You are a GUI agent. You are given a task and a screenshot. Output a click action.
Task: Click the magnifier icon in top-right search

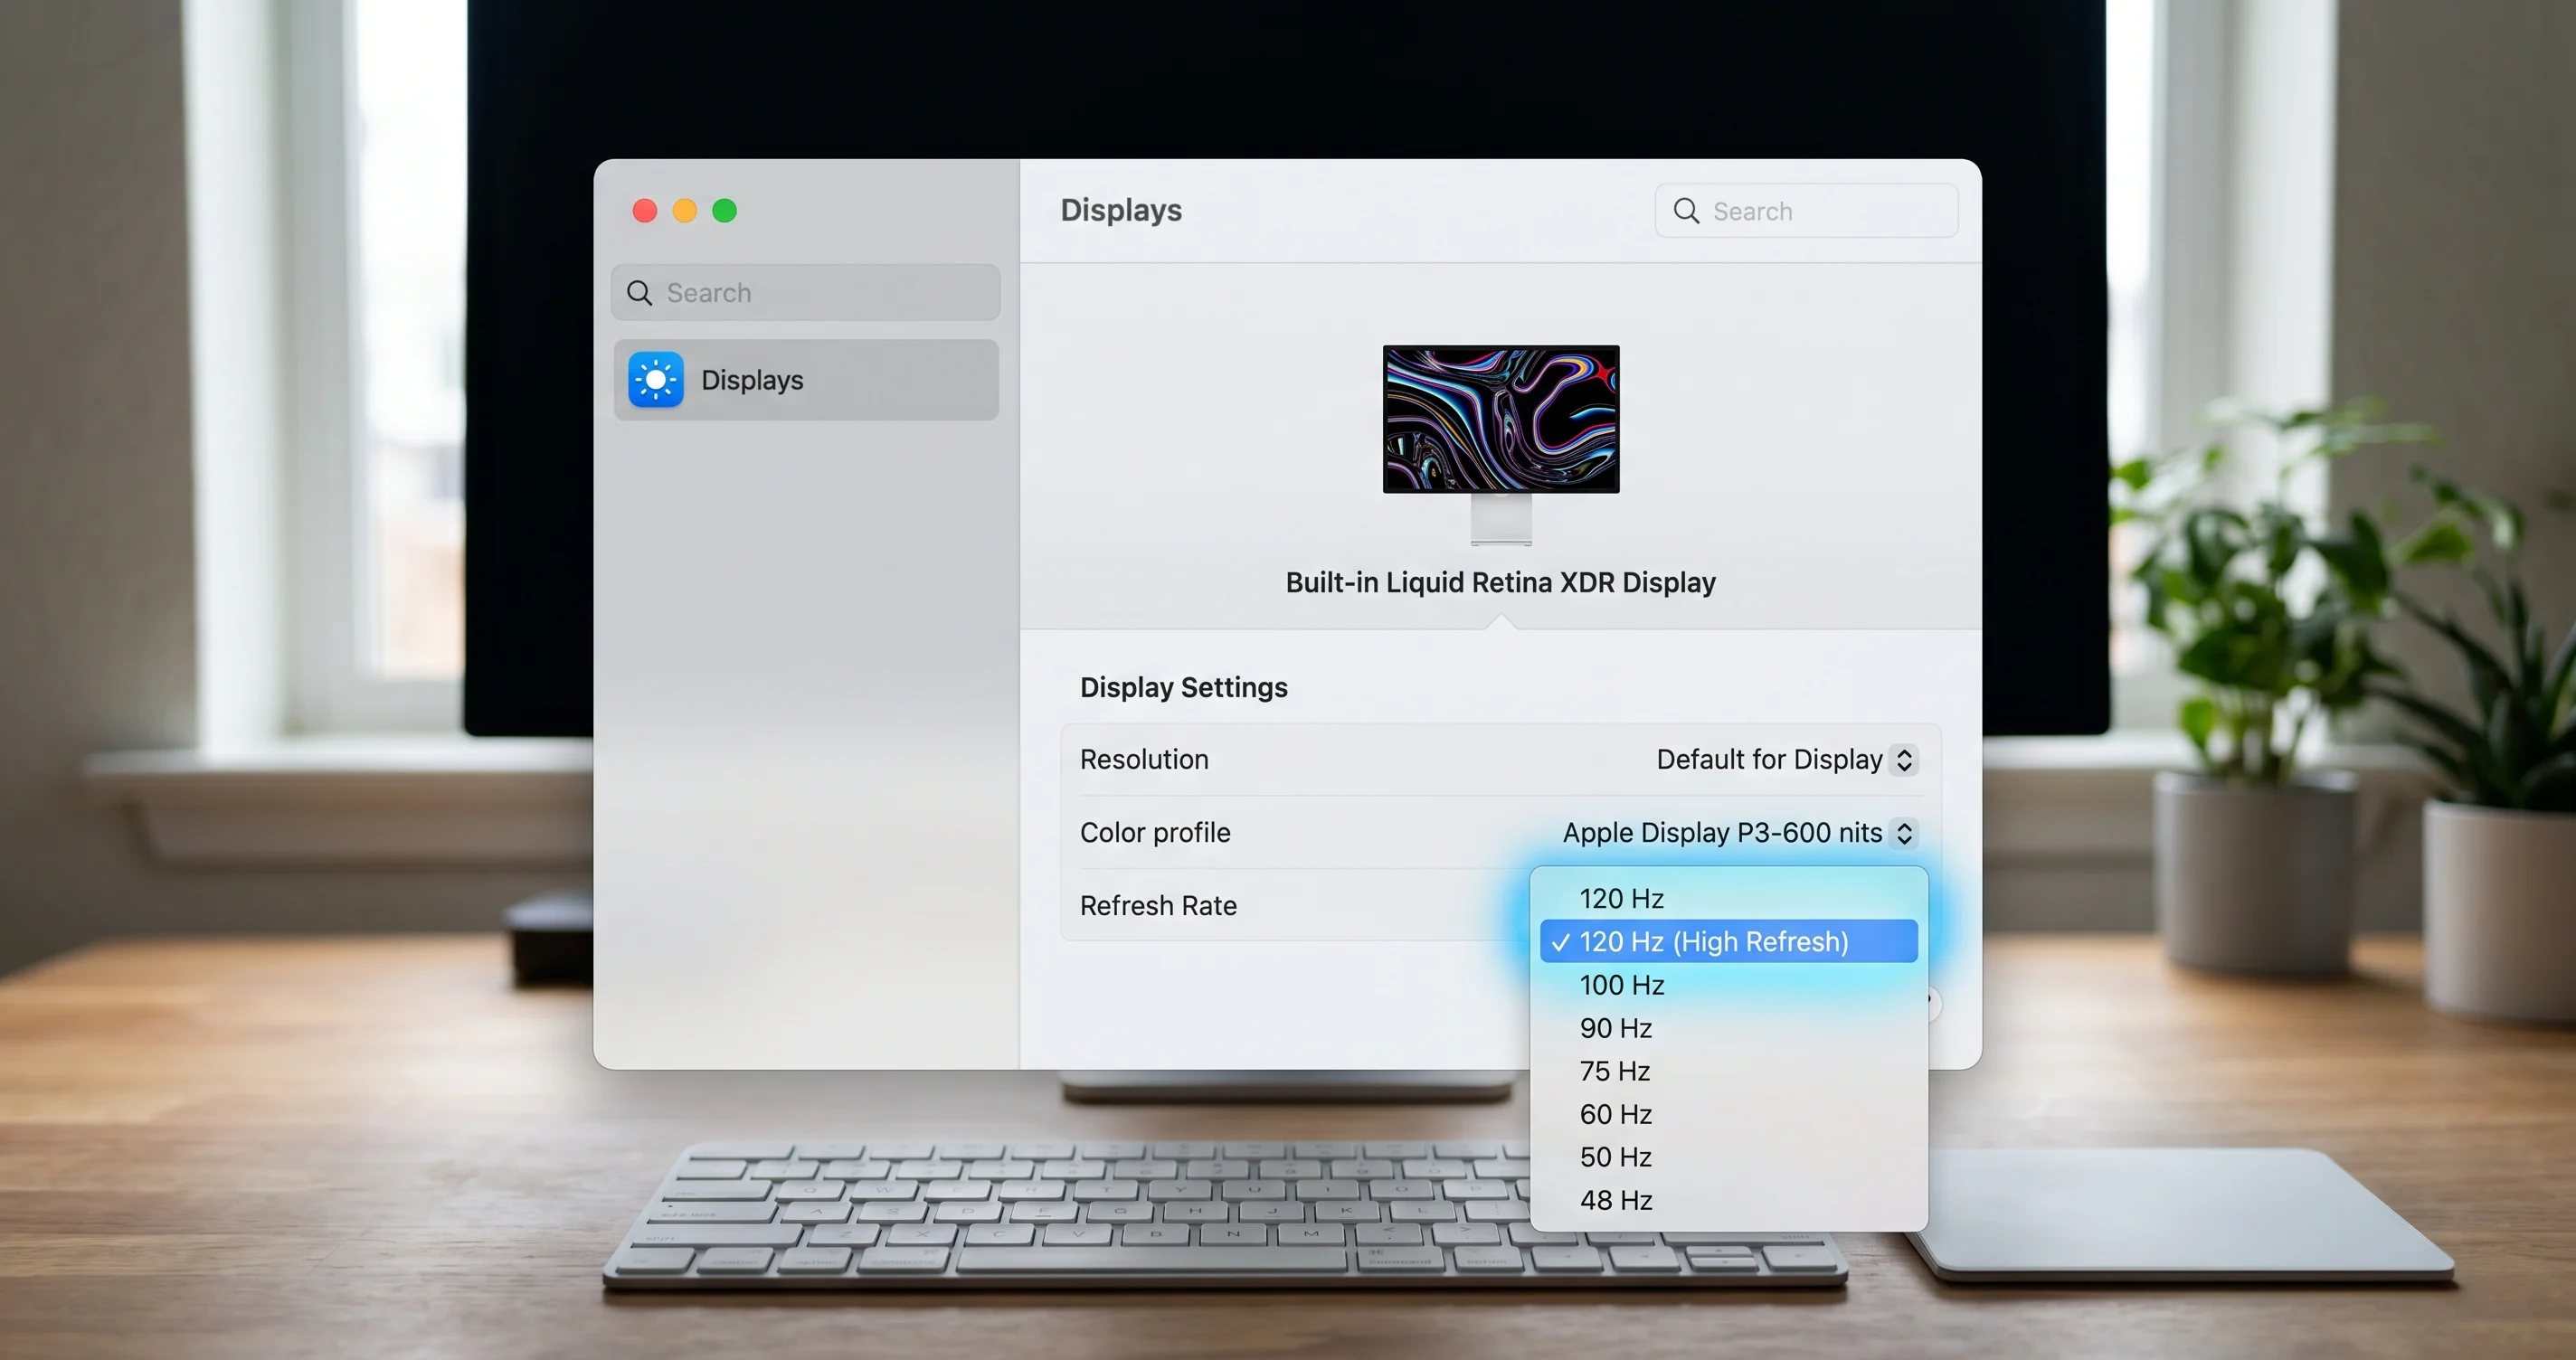pos(1686,211)
